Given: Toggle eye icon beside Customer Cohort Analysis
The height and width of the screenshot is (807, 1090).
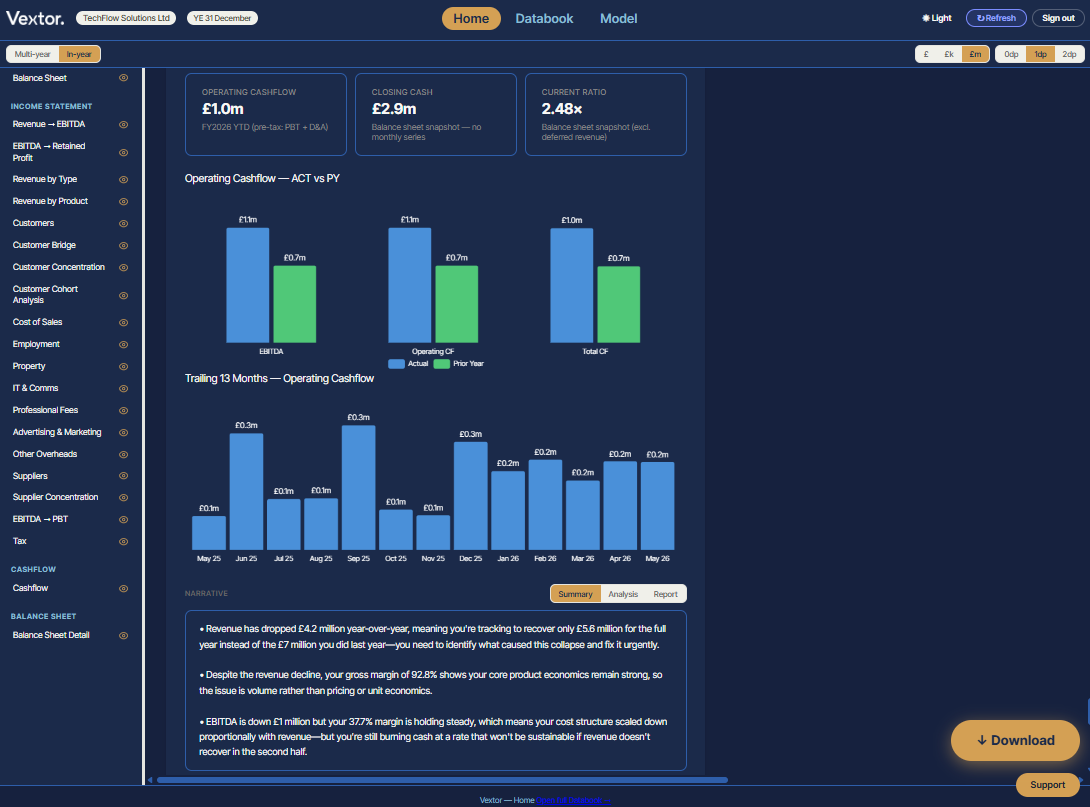Looking at the screenshot, I should tap(123, 295).
